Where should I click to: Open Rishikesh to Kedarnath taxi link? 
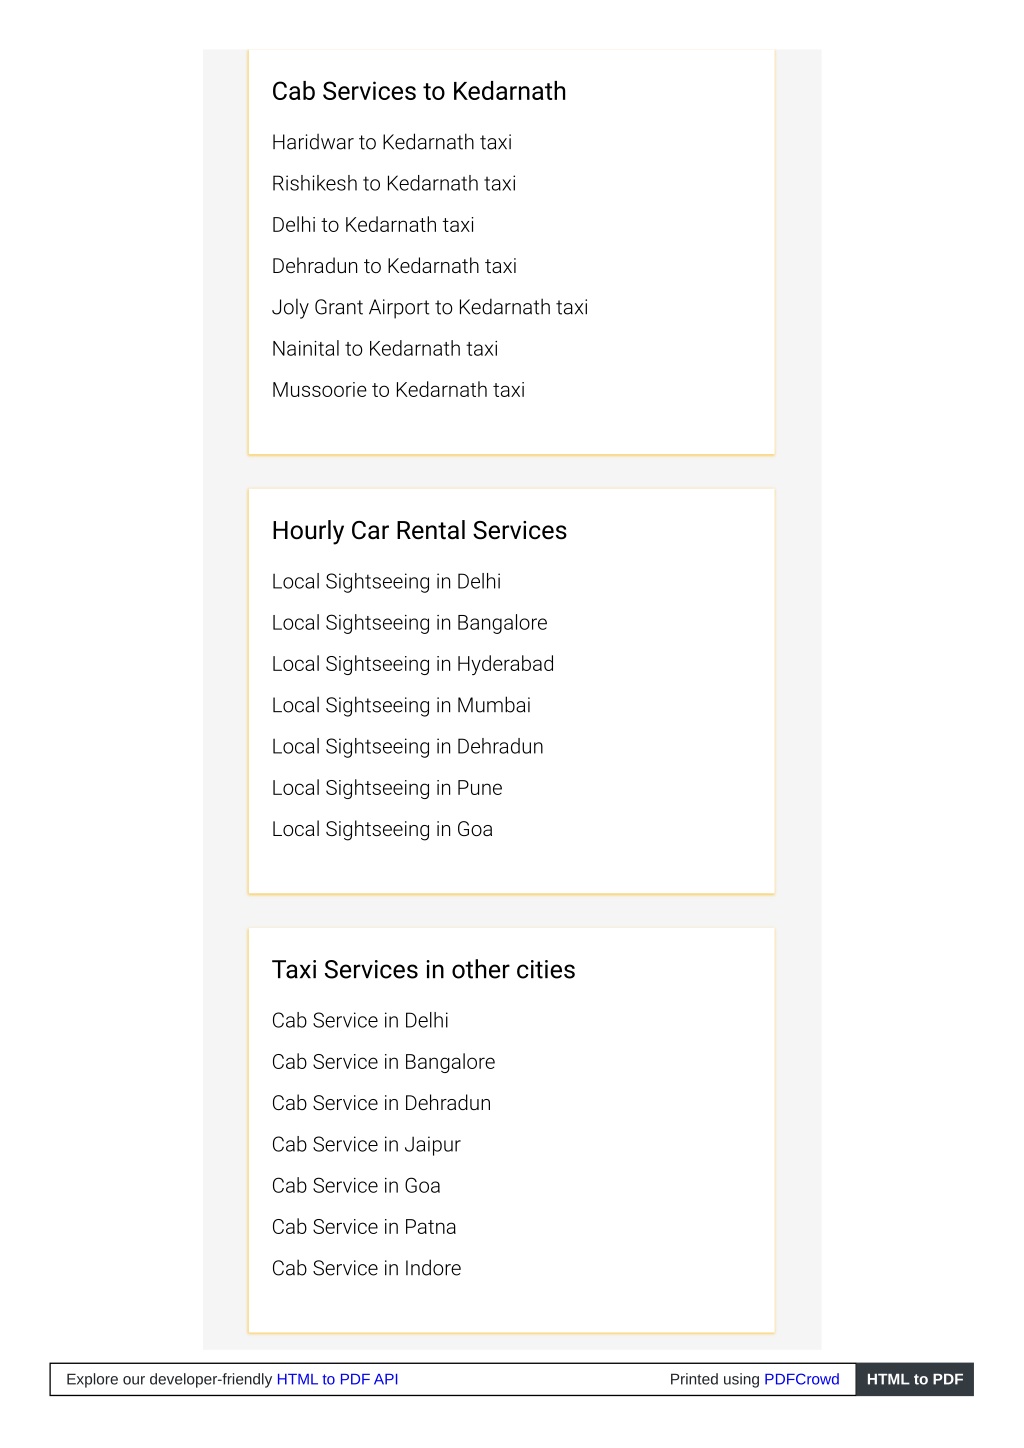(394, 183)
